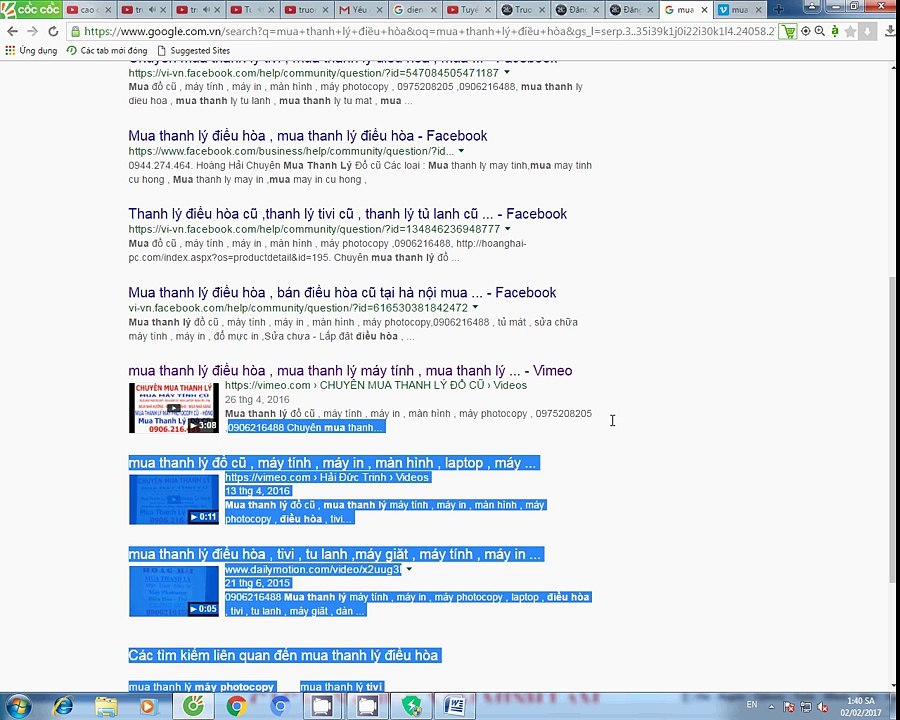Expand dropdown next to question?id=547084505471187 URL
900x720 pixels.
pyautogui.click(x=507, y=72)
